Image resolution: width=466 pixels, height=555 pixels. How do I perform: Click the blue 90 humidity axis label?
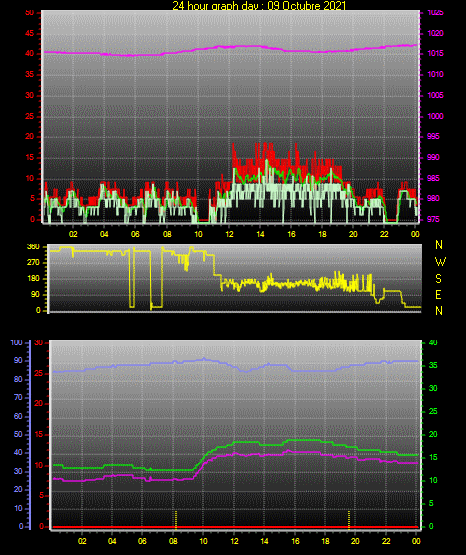(18, 360)
